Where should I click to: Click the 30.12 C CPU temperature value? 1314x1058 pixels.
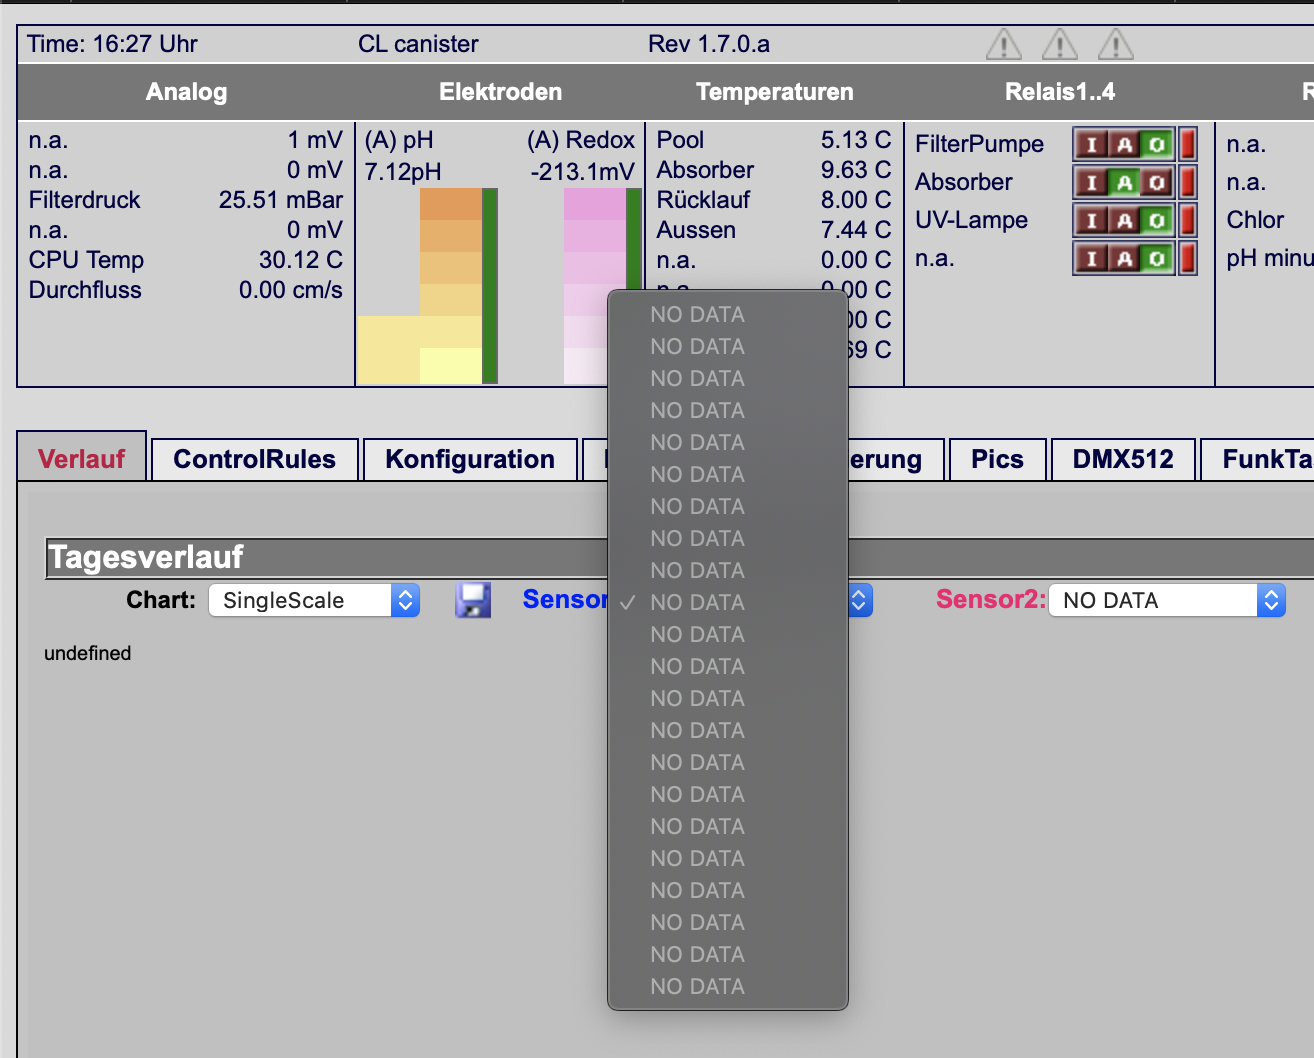pyautogui.click(x=301, y=260)
